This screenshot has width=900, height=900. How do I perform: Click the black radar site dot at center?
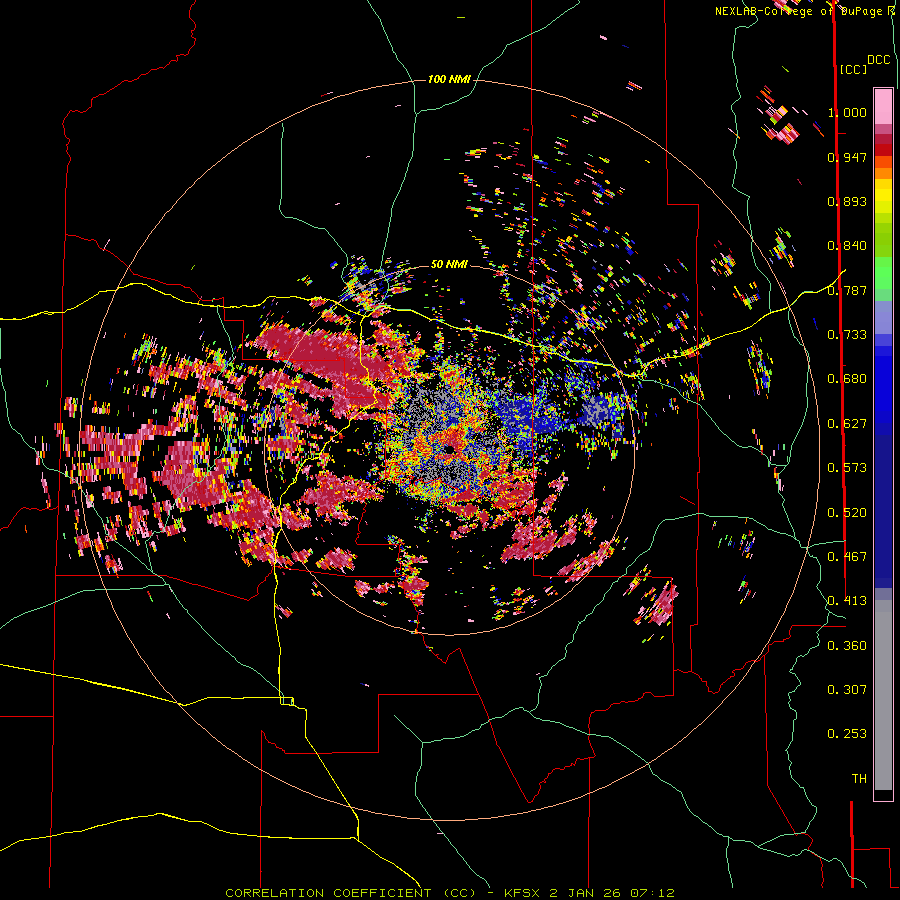[449, 449]
